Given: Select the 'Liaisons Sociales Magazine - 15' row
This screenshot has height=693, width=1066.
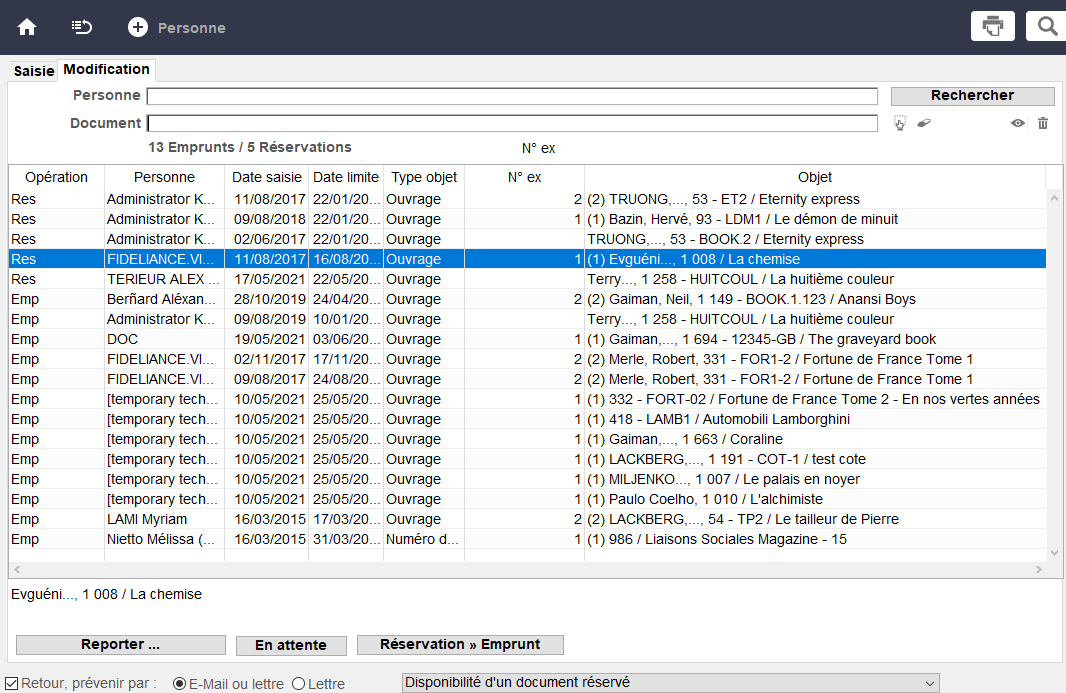Looking at the screenshot, I should click(527, 539).
